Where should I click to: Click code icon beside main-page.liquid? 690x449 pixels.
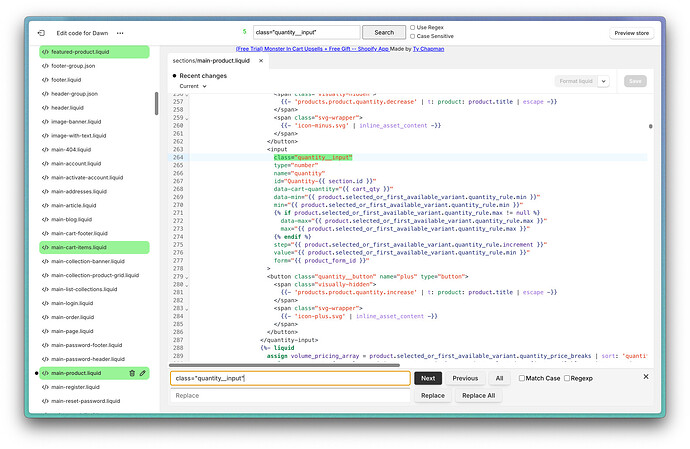(x=45, y=331)
